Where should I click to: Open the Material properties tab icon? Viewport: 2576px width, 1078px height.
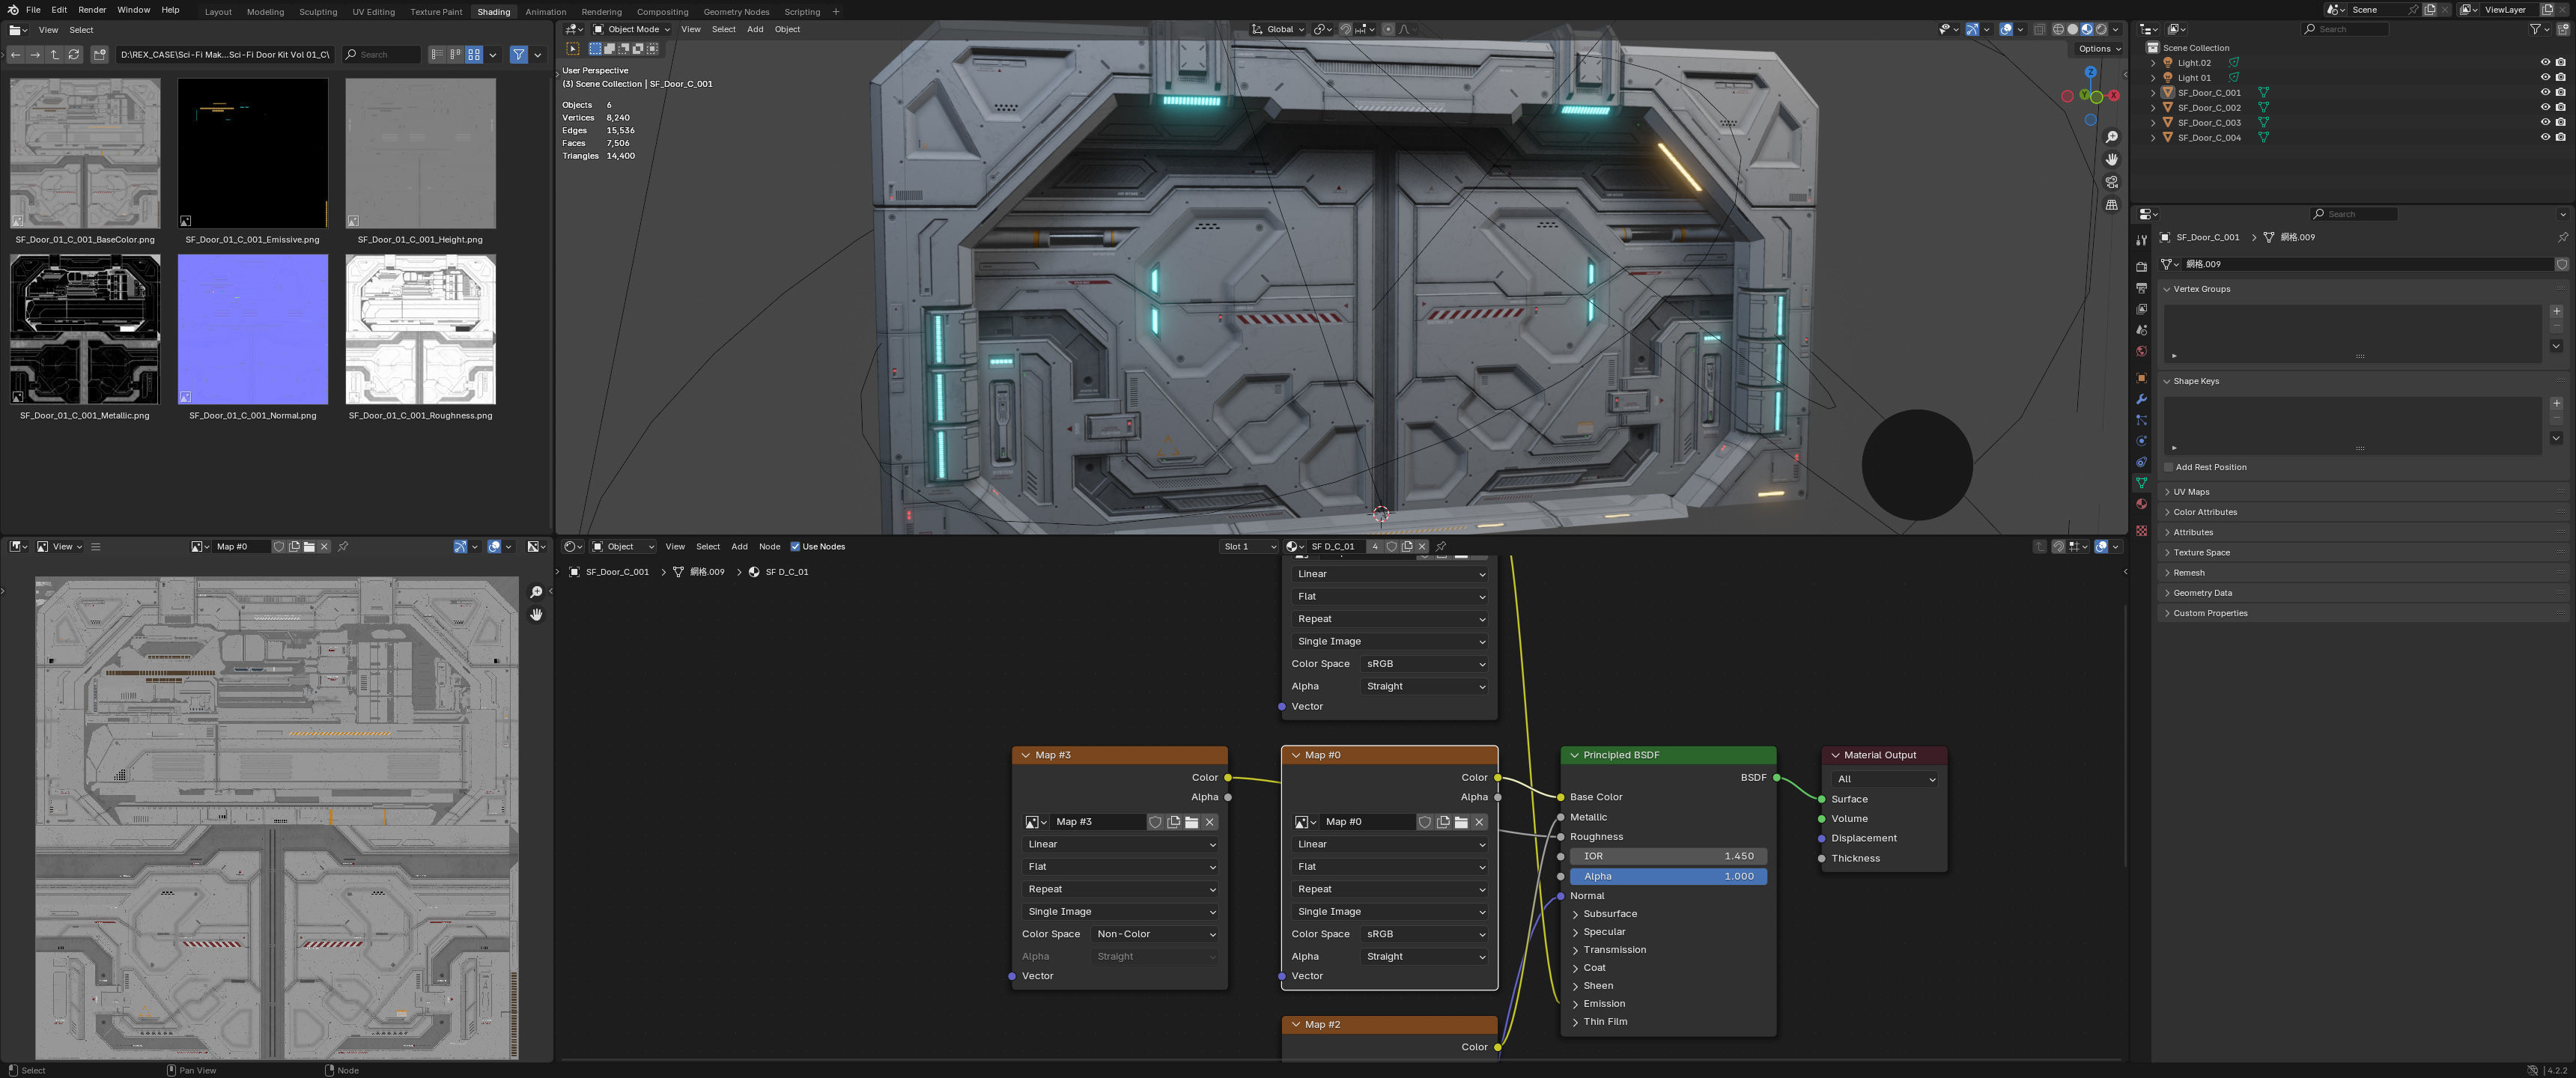tap(2141, 504)
